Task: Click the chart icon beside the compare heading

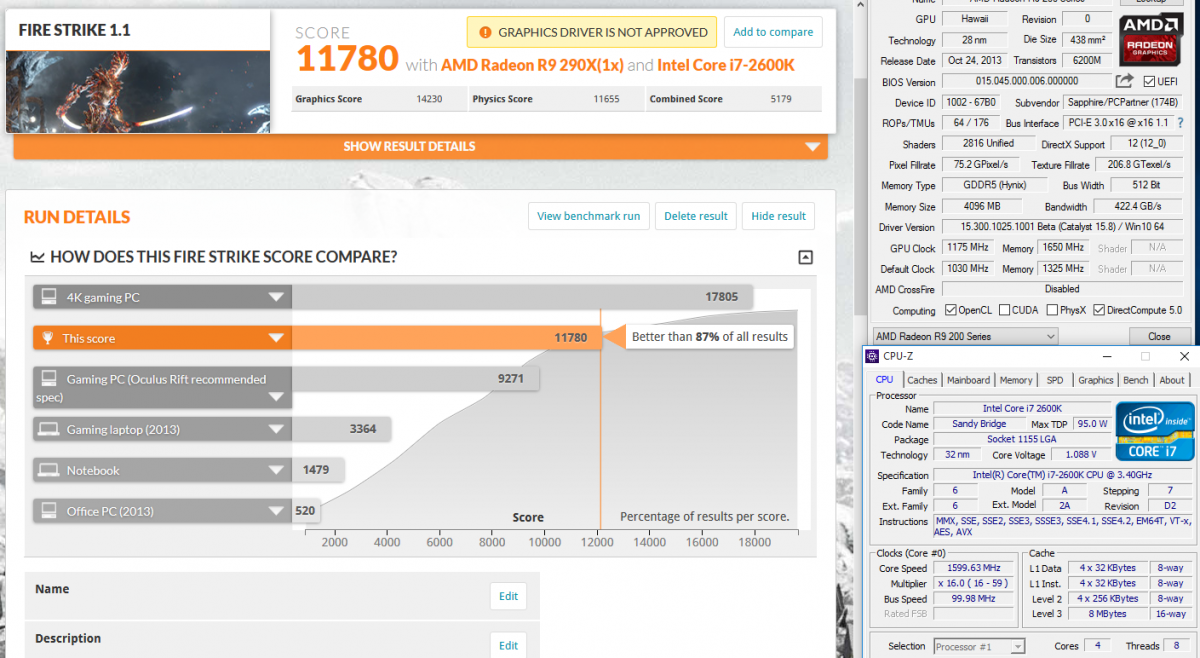Action: click(x=37, y=257)
